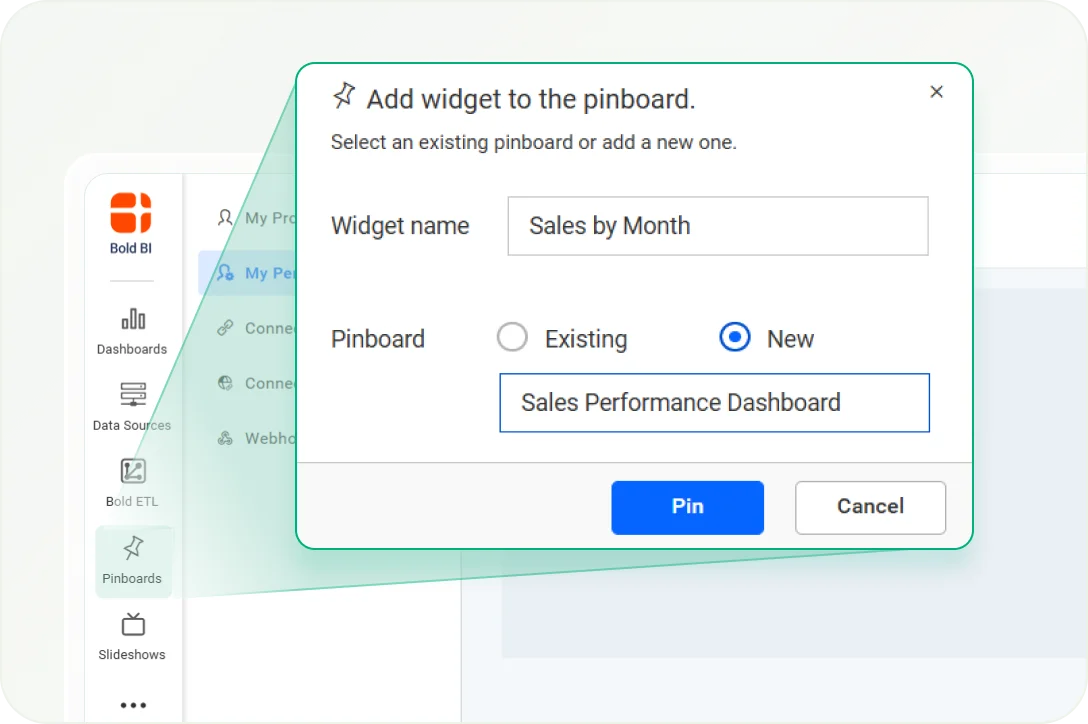Click the Cancel button

pos(870,507)
